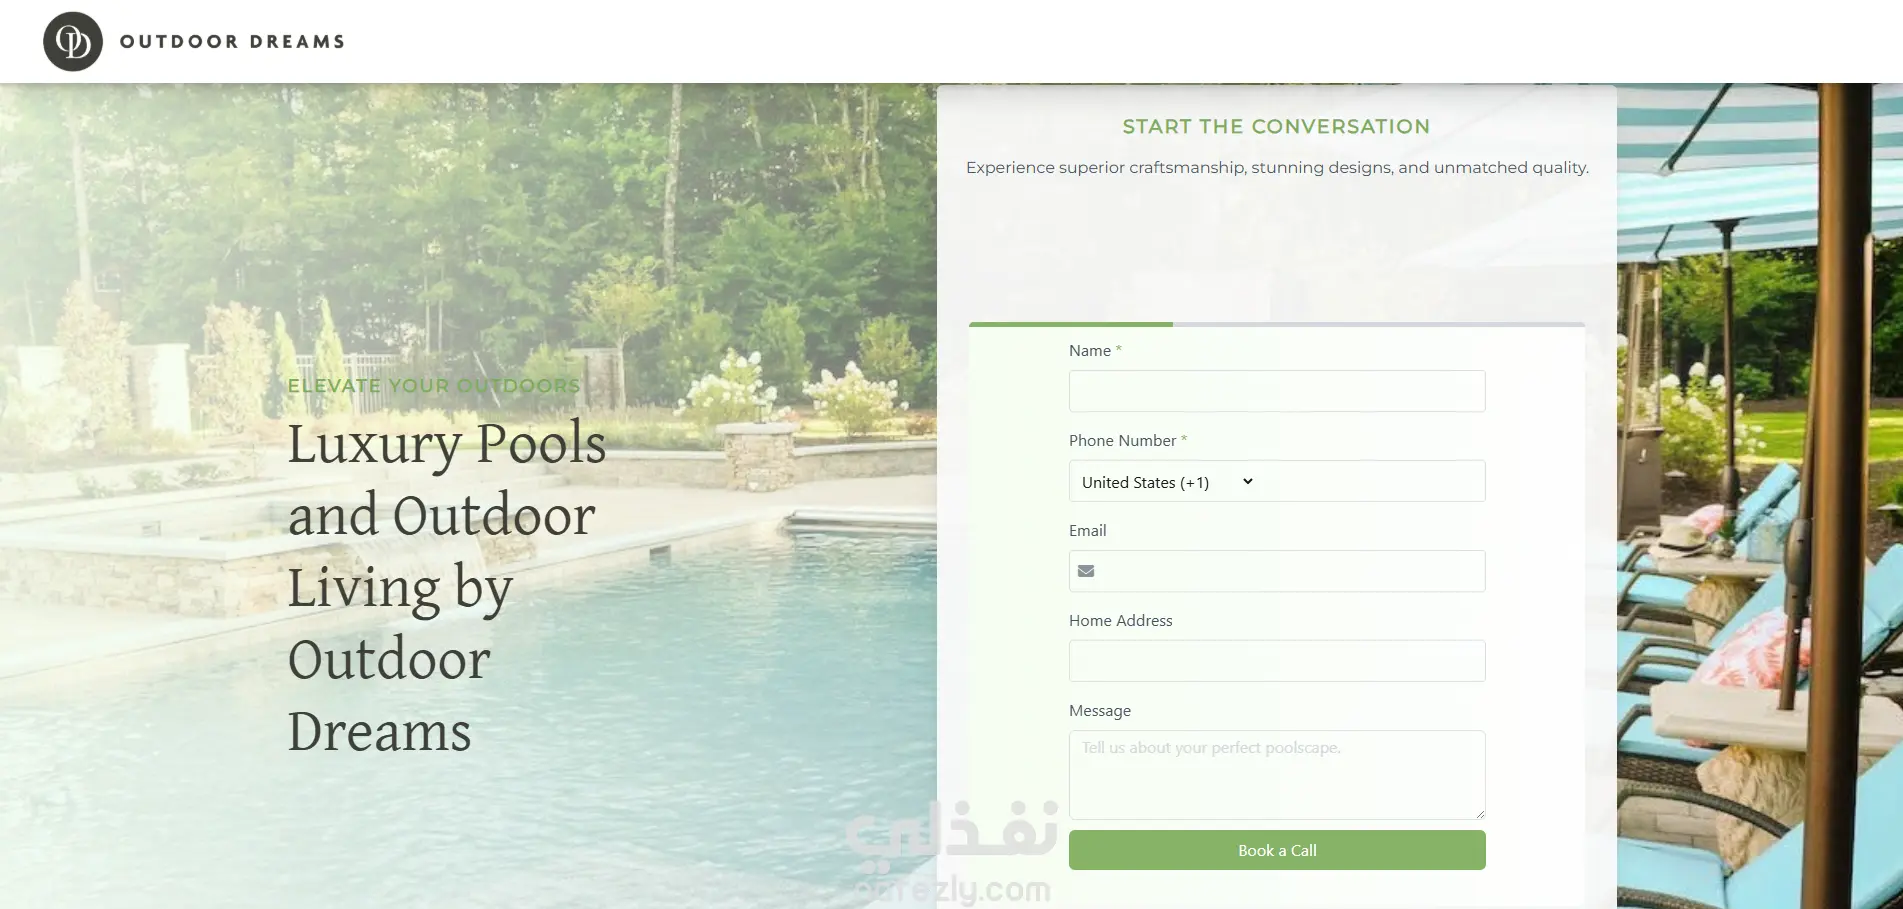Click the Name field label
This screenshot has height=909, width=1903.
pos(1090,351)
